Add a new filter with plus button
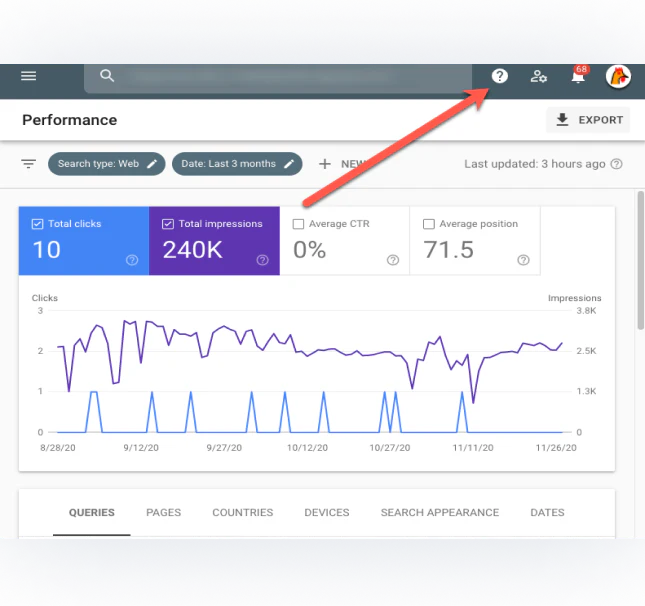Image resolution: width=645 pixels, height=606 pixels. (324, 164)
